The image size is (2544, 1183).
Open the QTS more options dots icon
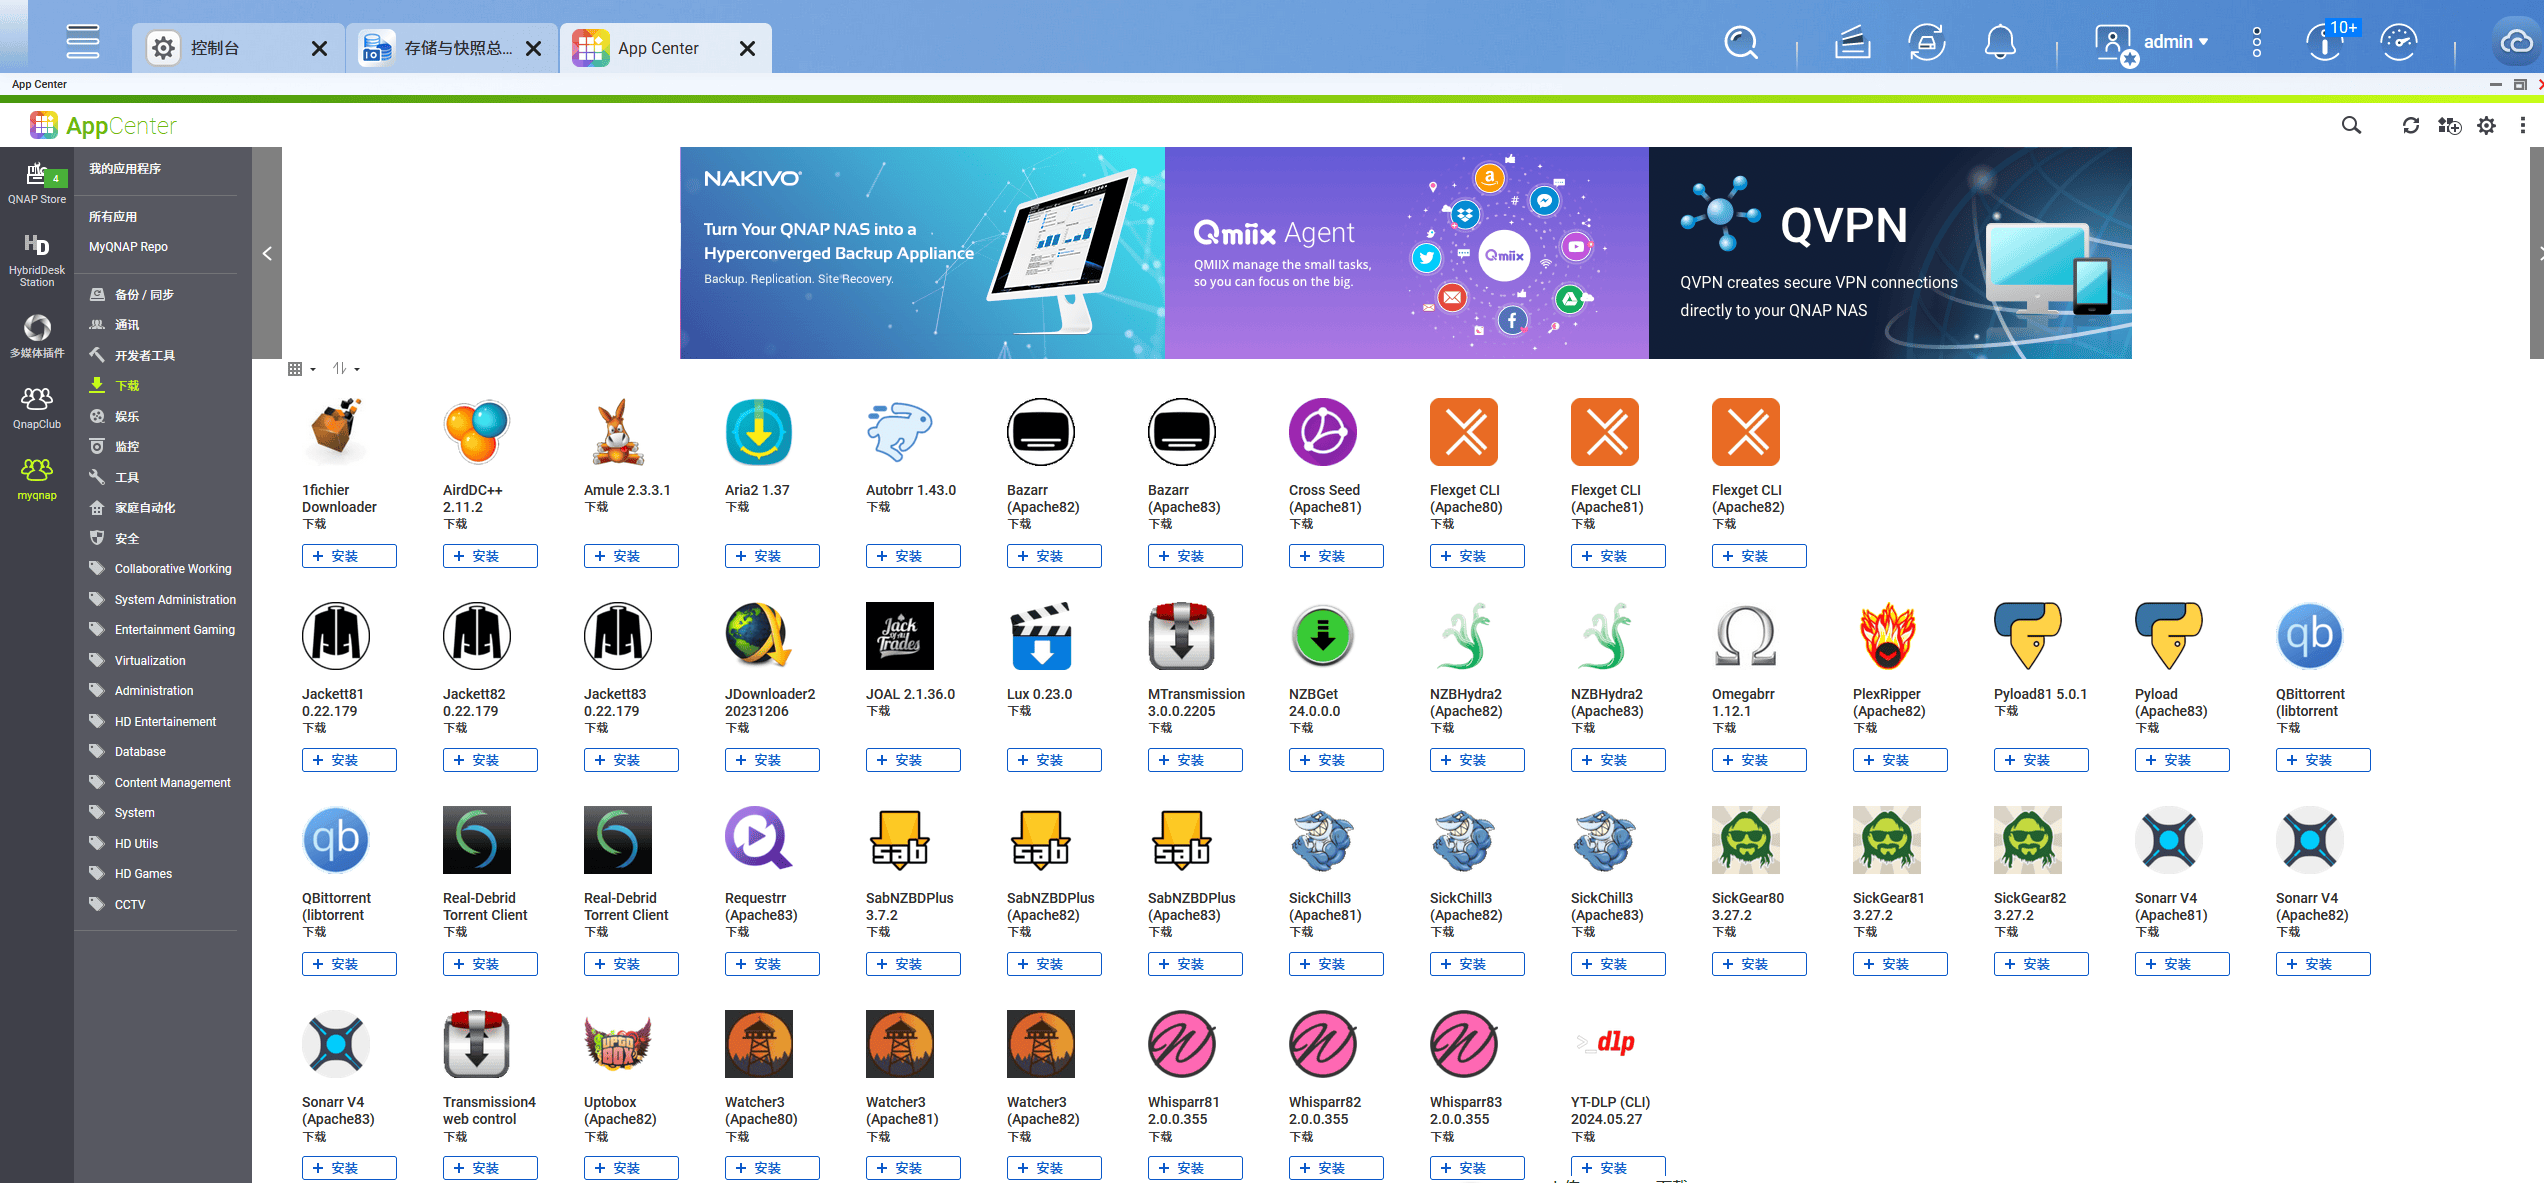click(x=2257, y=42)
